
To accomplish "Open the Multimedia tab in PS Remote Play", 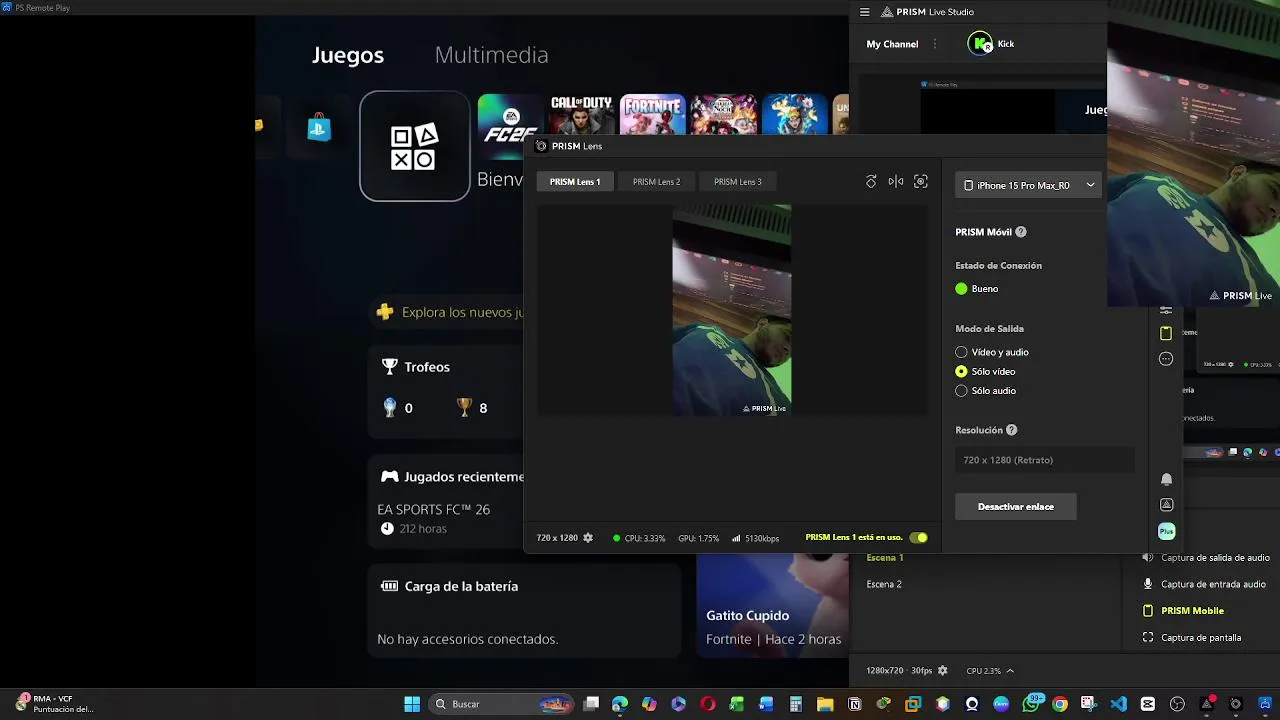I will 491,55.
